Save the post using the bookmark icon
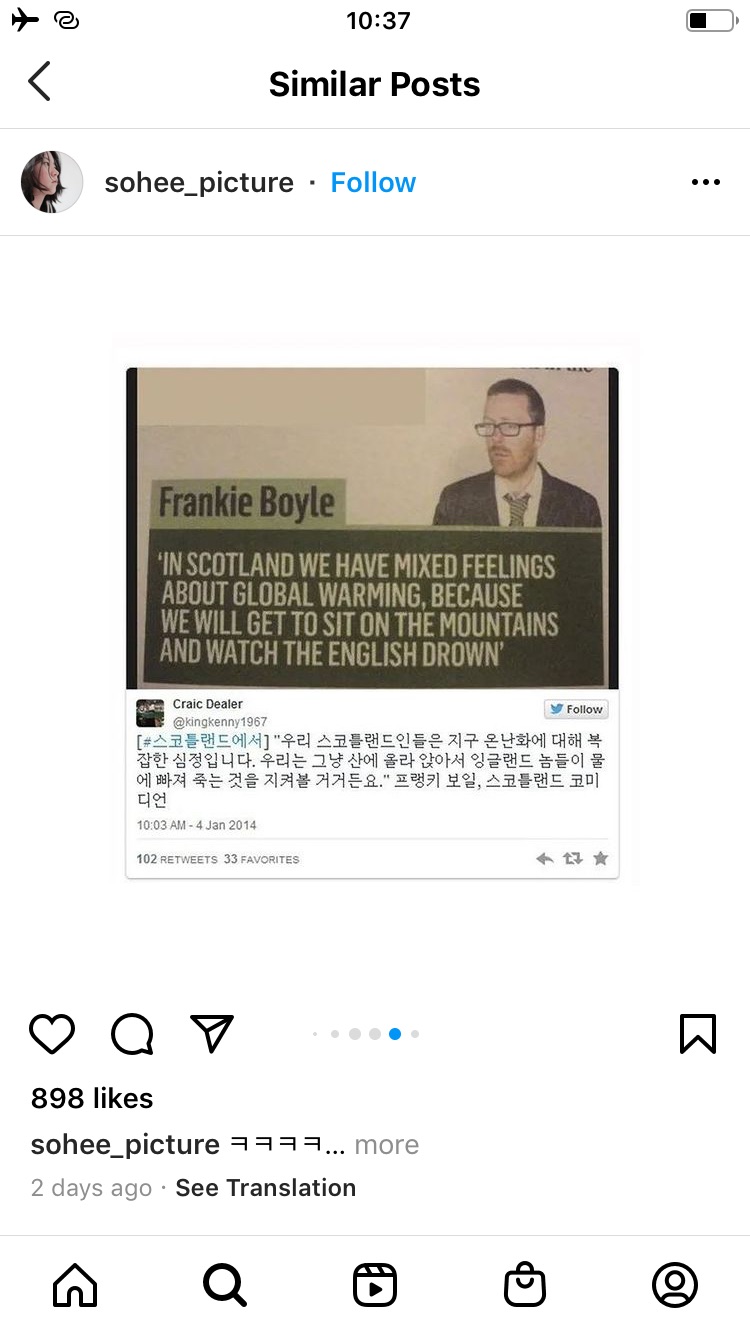 (x=698, y=1034)
